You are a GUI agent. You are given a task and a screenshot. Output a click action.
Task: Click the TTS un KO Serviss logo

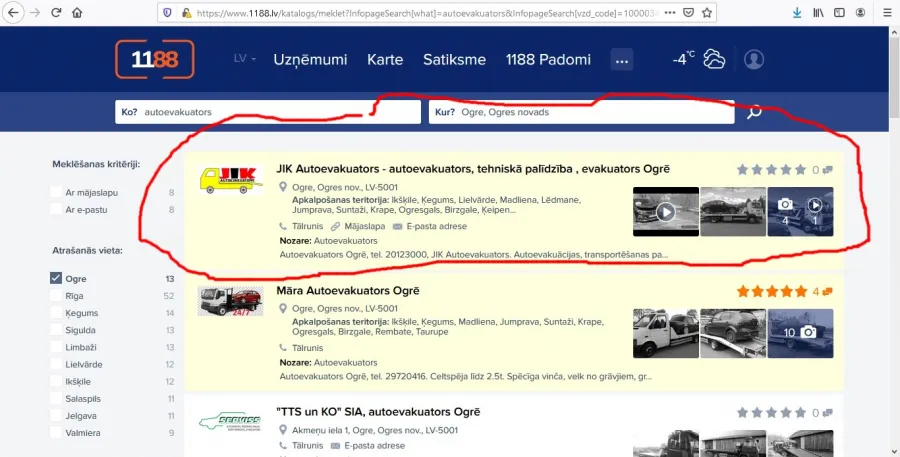tap(231, 422)
